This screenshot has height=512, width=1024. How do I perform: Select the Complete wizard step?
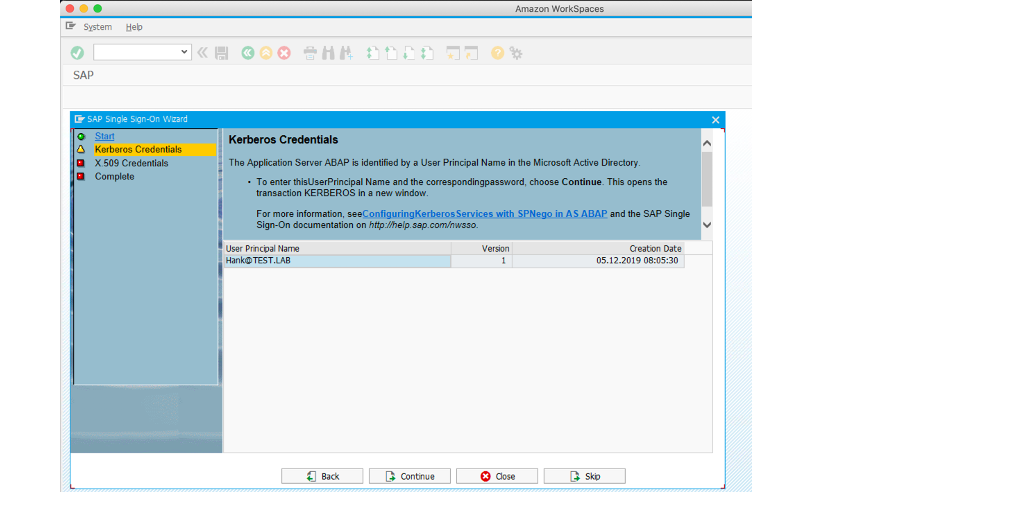click(114, 176)
